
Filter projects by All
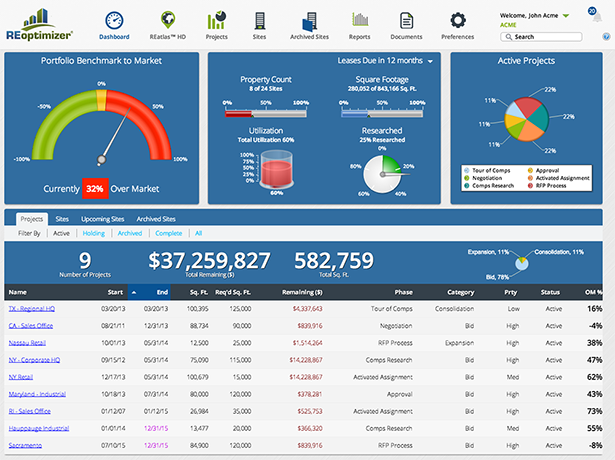point(198,233)
